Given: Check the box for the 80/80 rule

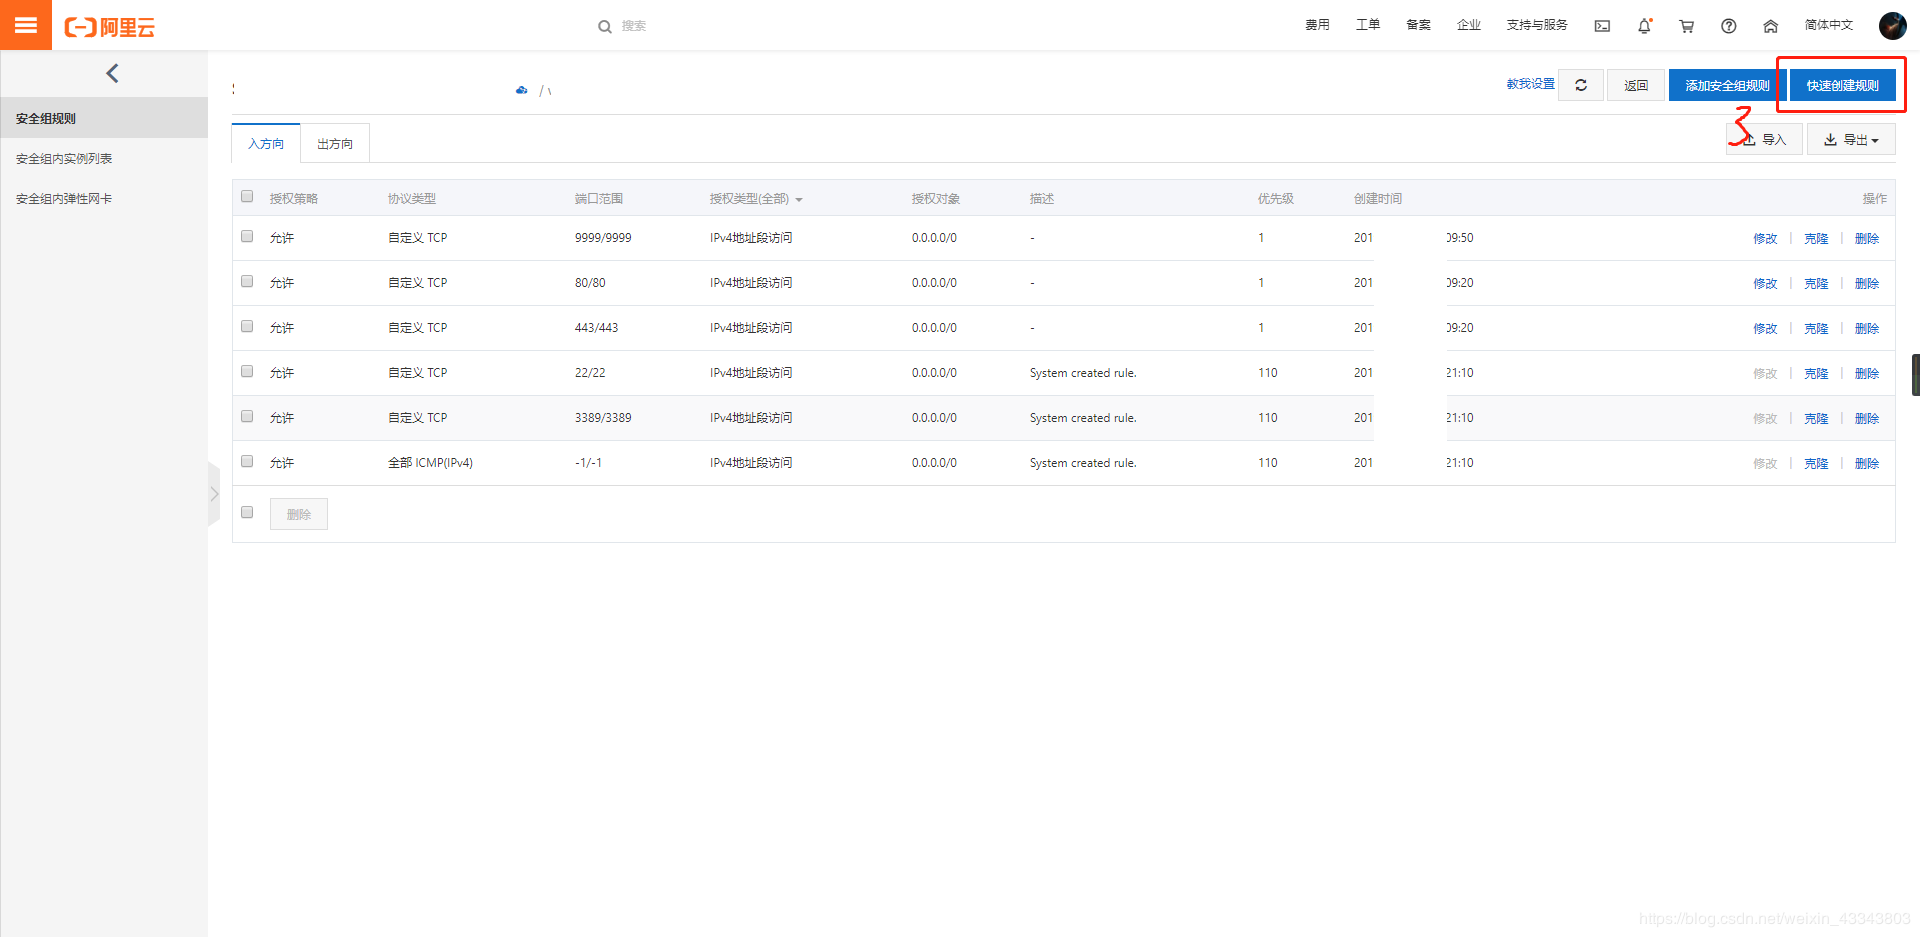Looking at the screenshot, I should coord(247,282).
